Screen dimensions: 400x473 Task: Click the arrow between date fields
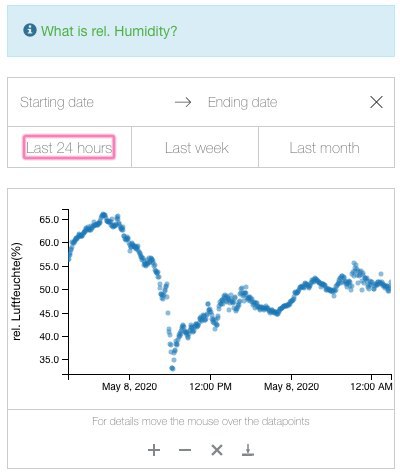click(x=183, y=102)
